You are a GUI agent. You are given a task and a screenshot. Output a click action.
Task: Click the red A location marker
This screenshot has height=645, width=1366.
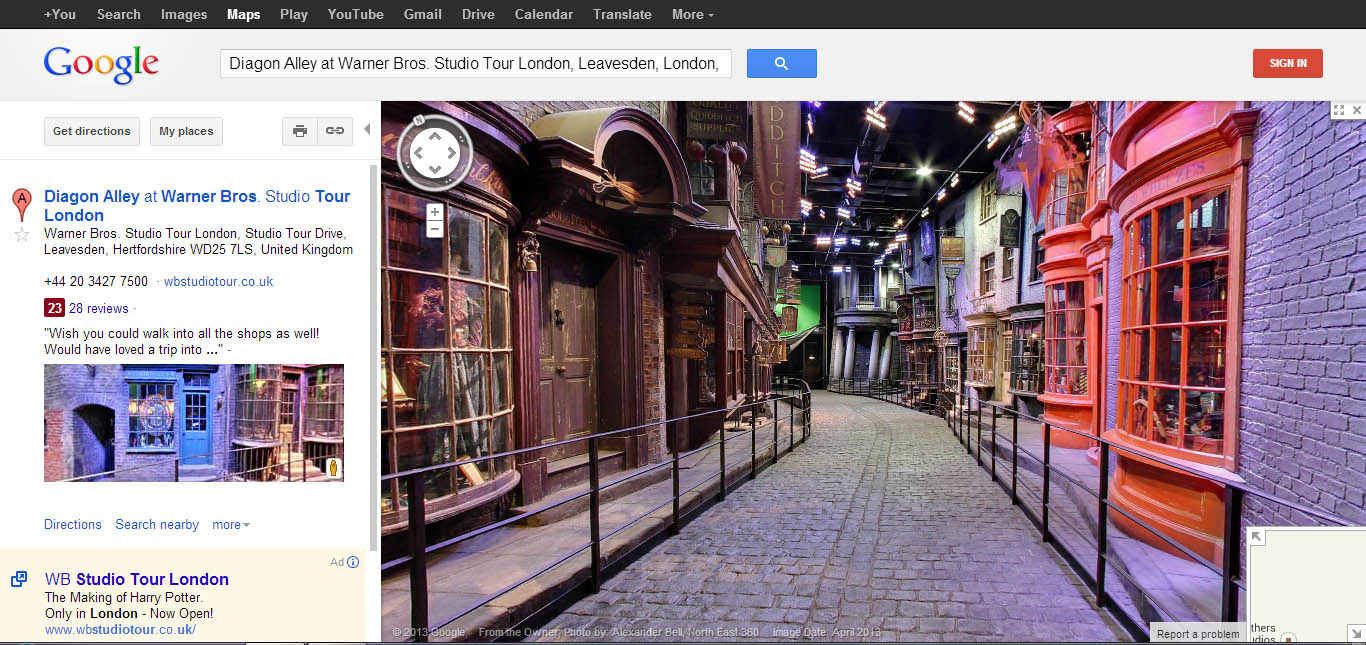click(x=21, y=204)
